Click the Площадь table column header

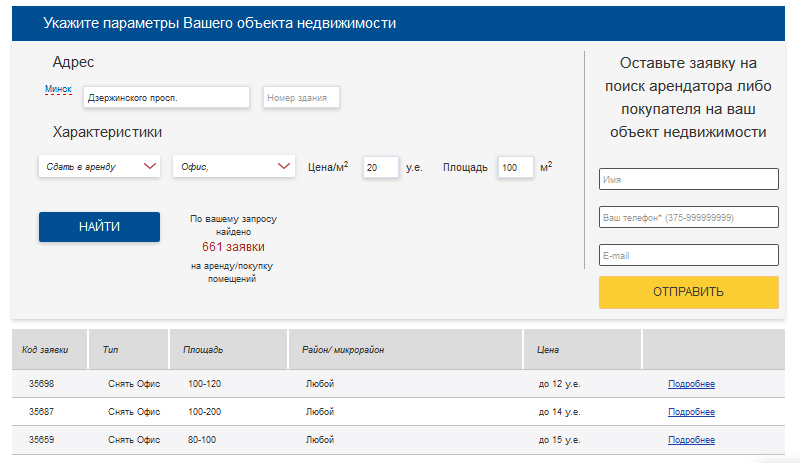click(x=203, y=350)
